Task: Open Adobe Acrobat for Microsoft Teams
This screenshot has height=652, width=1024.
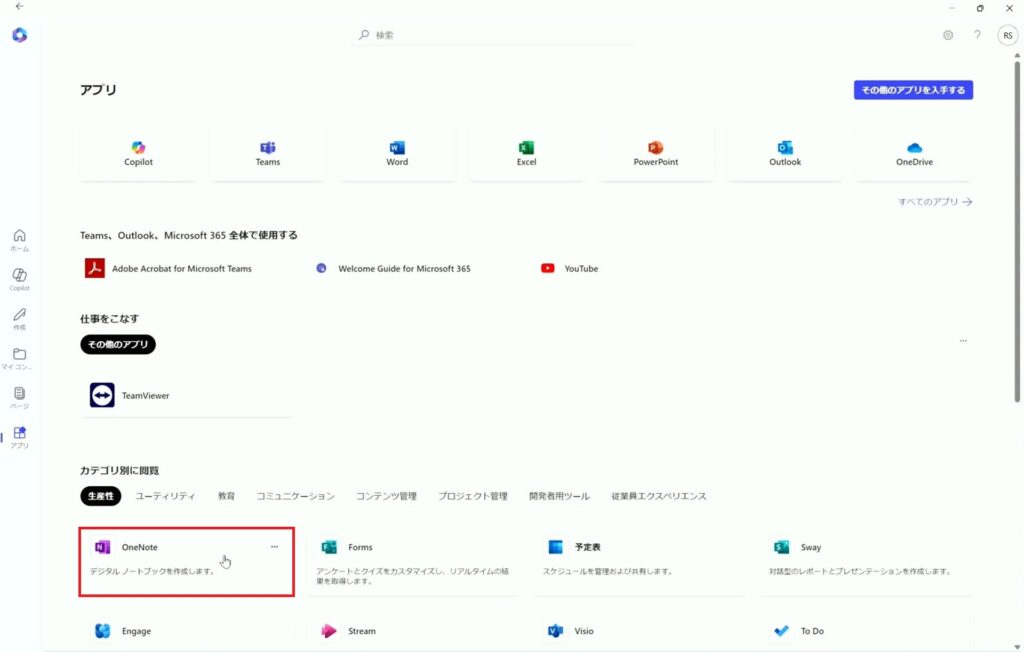Action: click(x=168, y=269)
